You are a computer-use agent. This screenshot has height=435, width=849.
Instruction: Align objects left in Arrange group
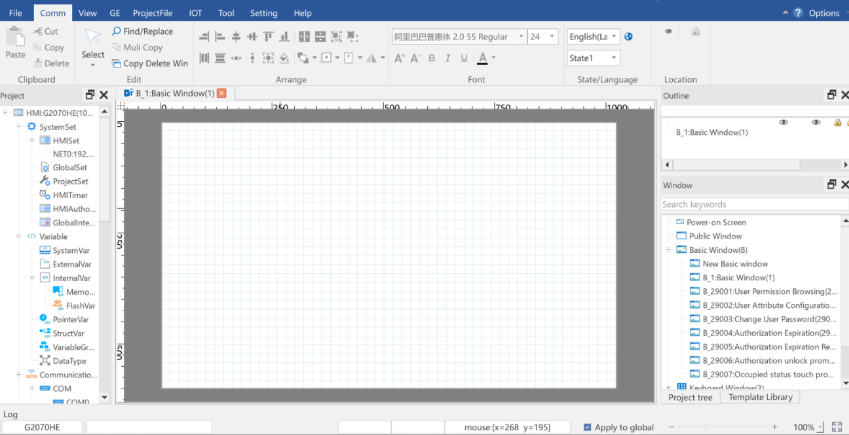220,37
